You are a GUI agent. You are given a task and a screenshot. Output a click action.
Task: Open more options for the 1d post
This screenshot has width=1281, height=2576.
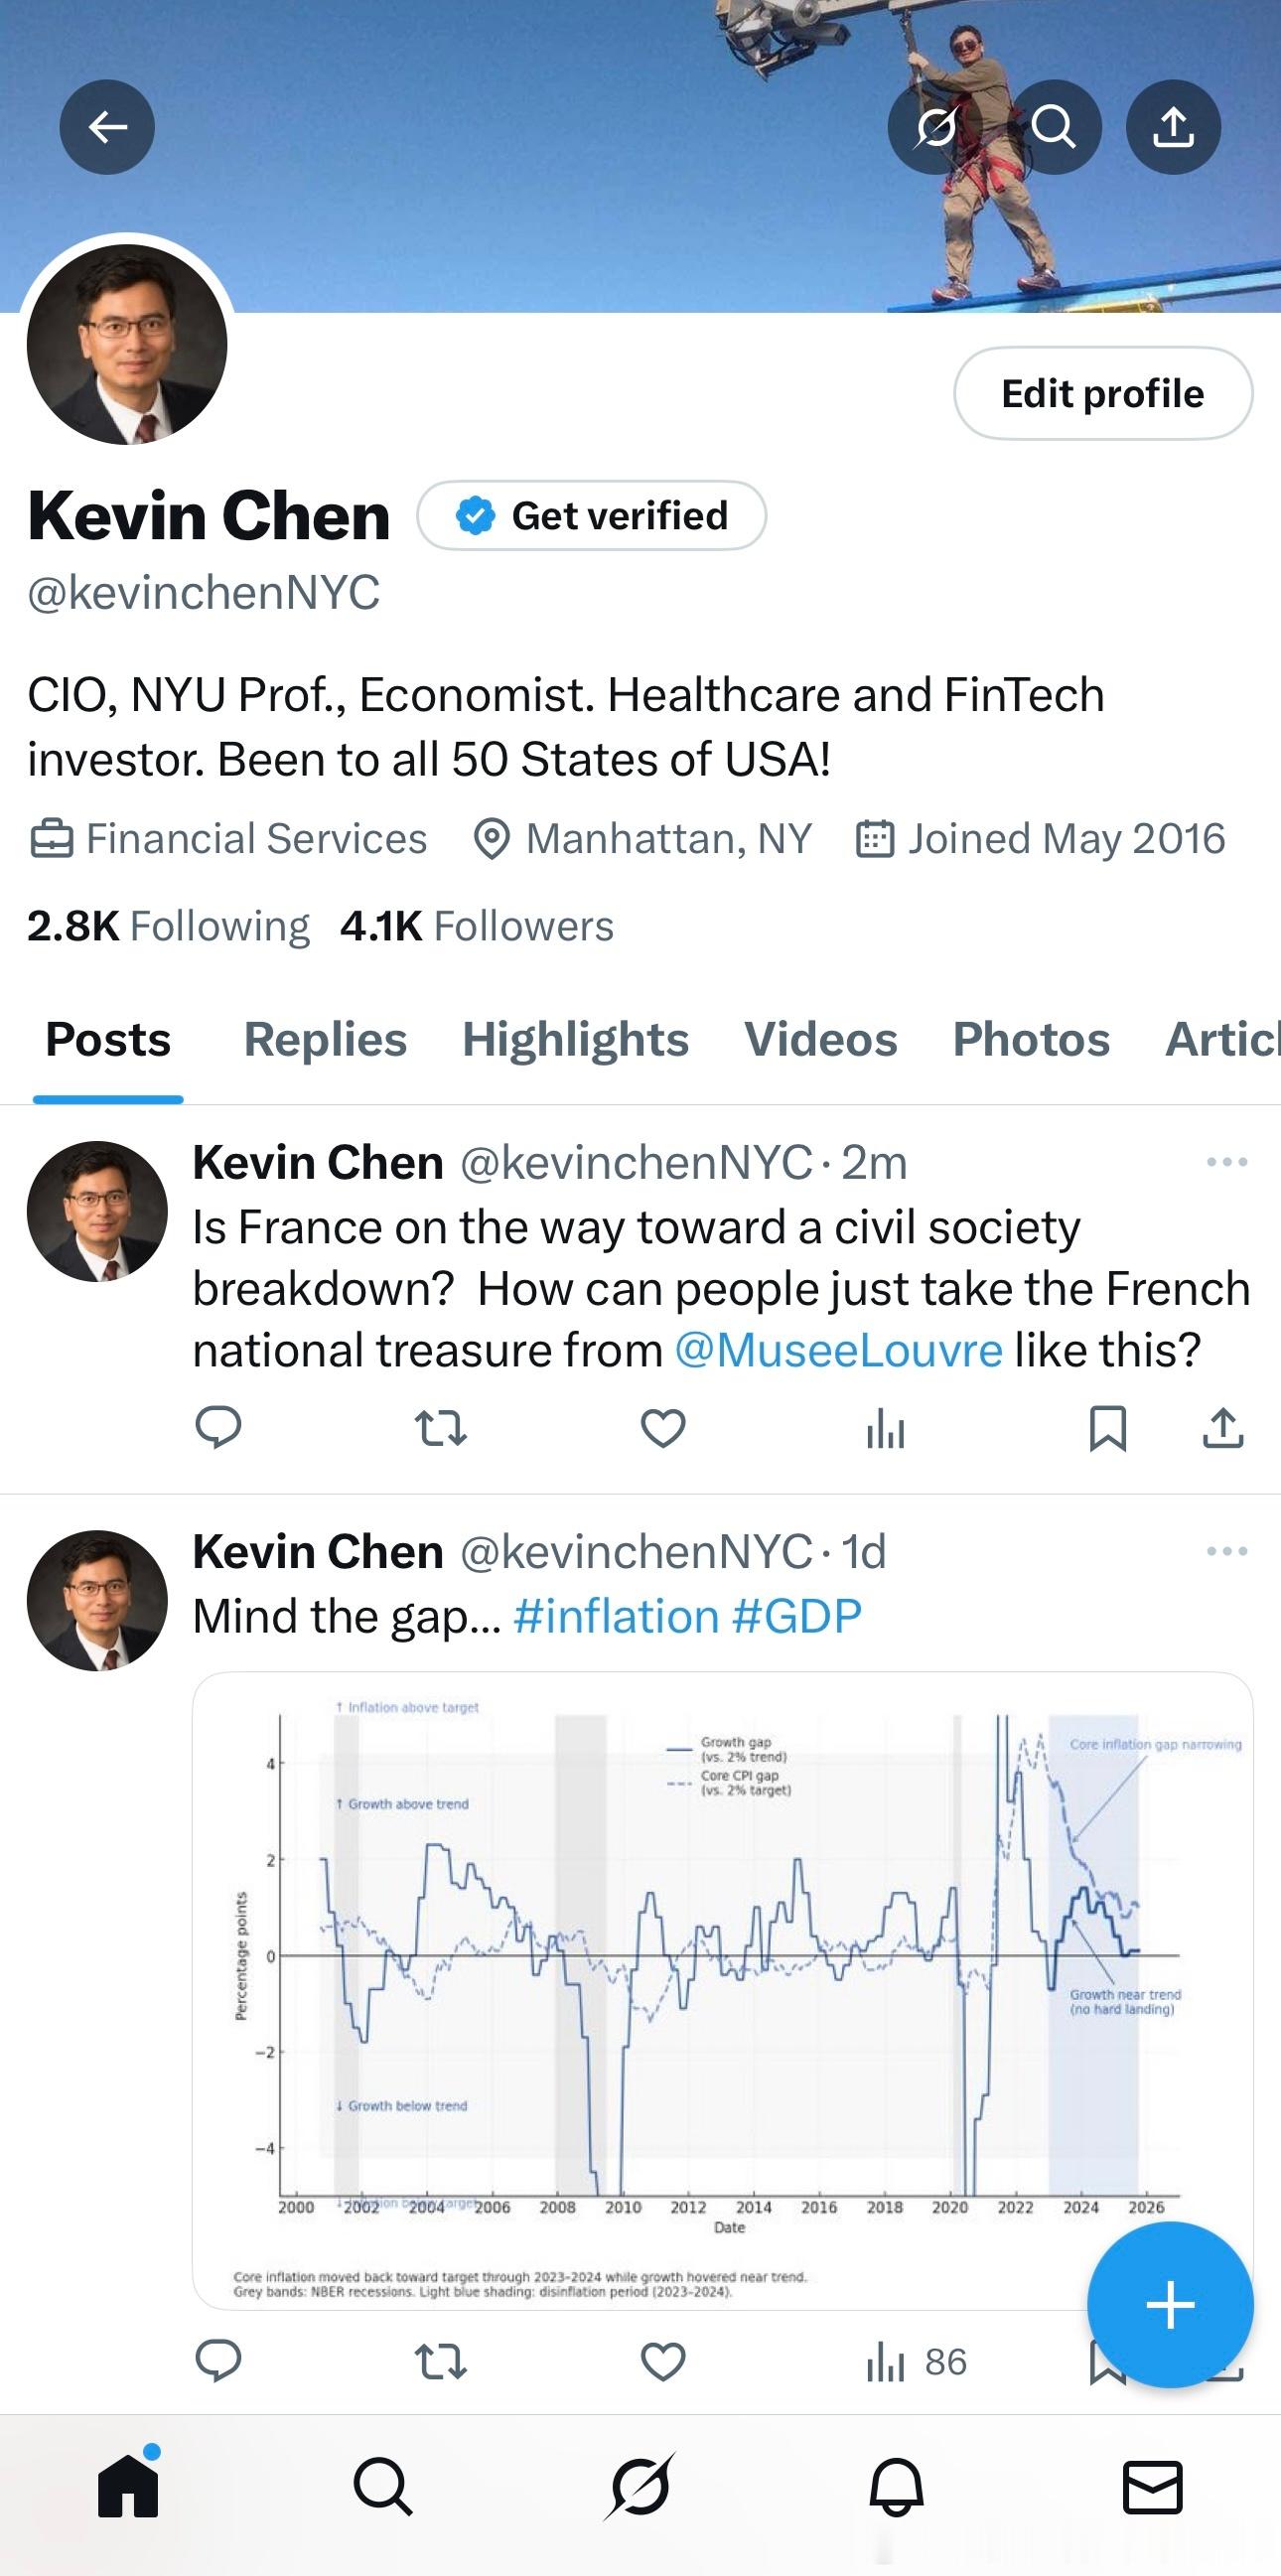click(1226, 1551)
